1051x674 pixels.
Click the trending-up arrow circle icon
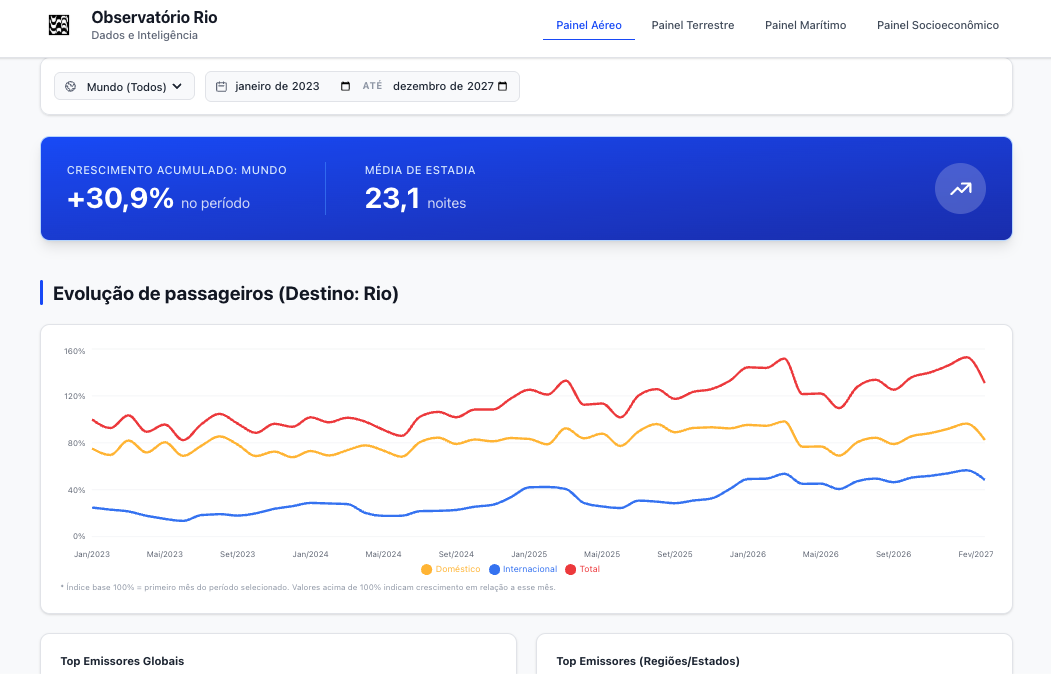pyautogui.click(x=960, y=189)
